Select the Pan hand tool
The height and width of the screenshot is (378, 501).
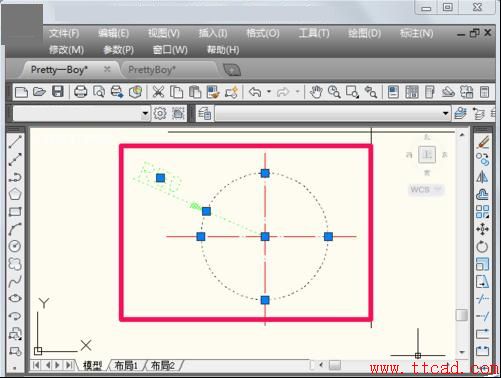pos(316,92)
